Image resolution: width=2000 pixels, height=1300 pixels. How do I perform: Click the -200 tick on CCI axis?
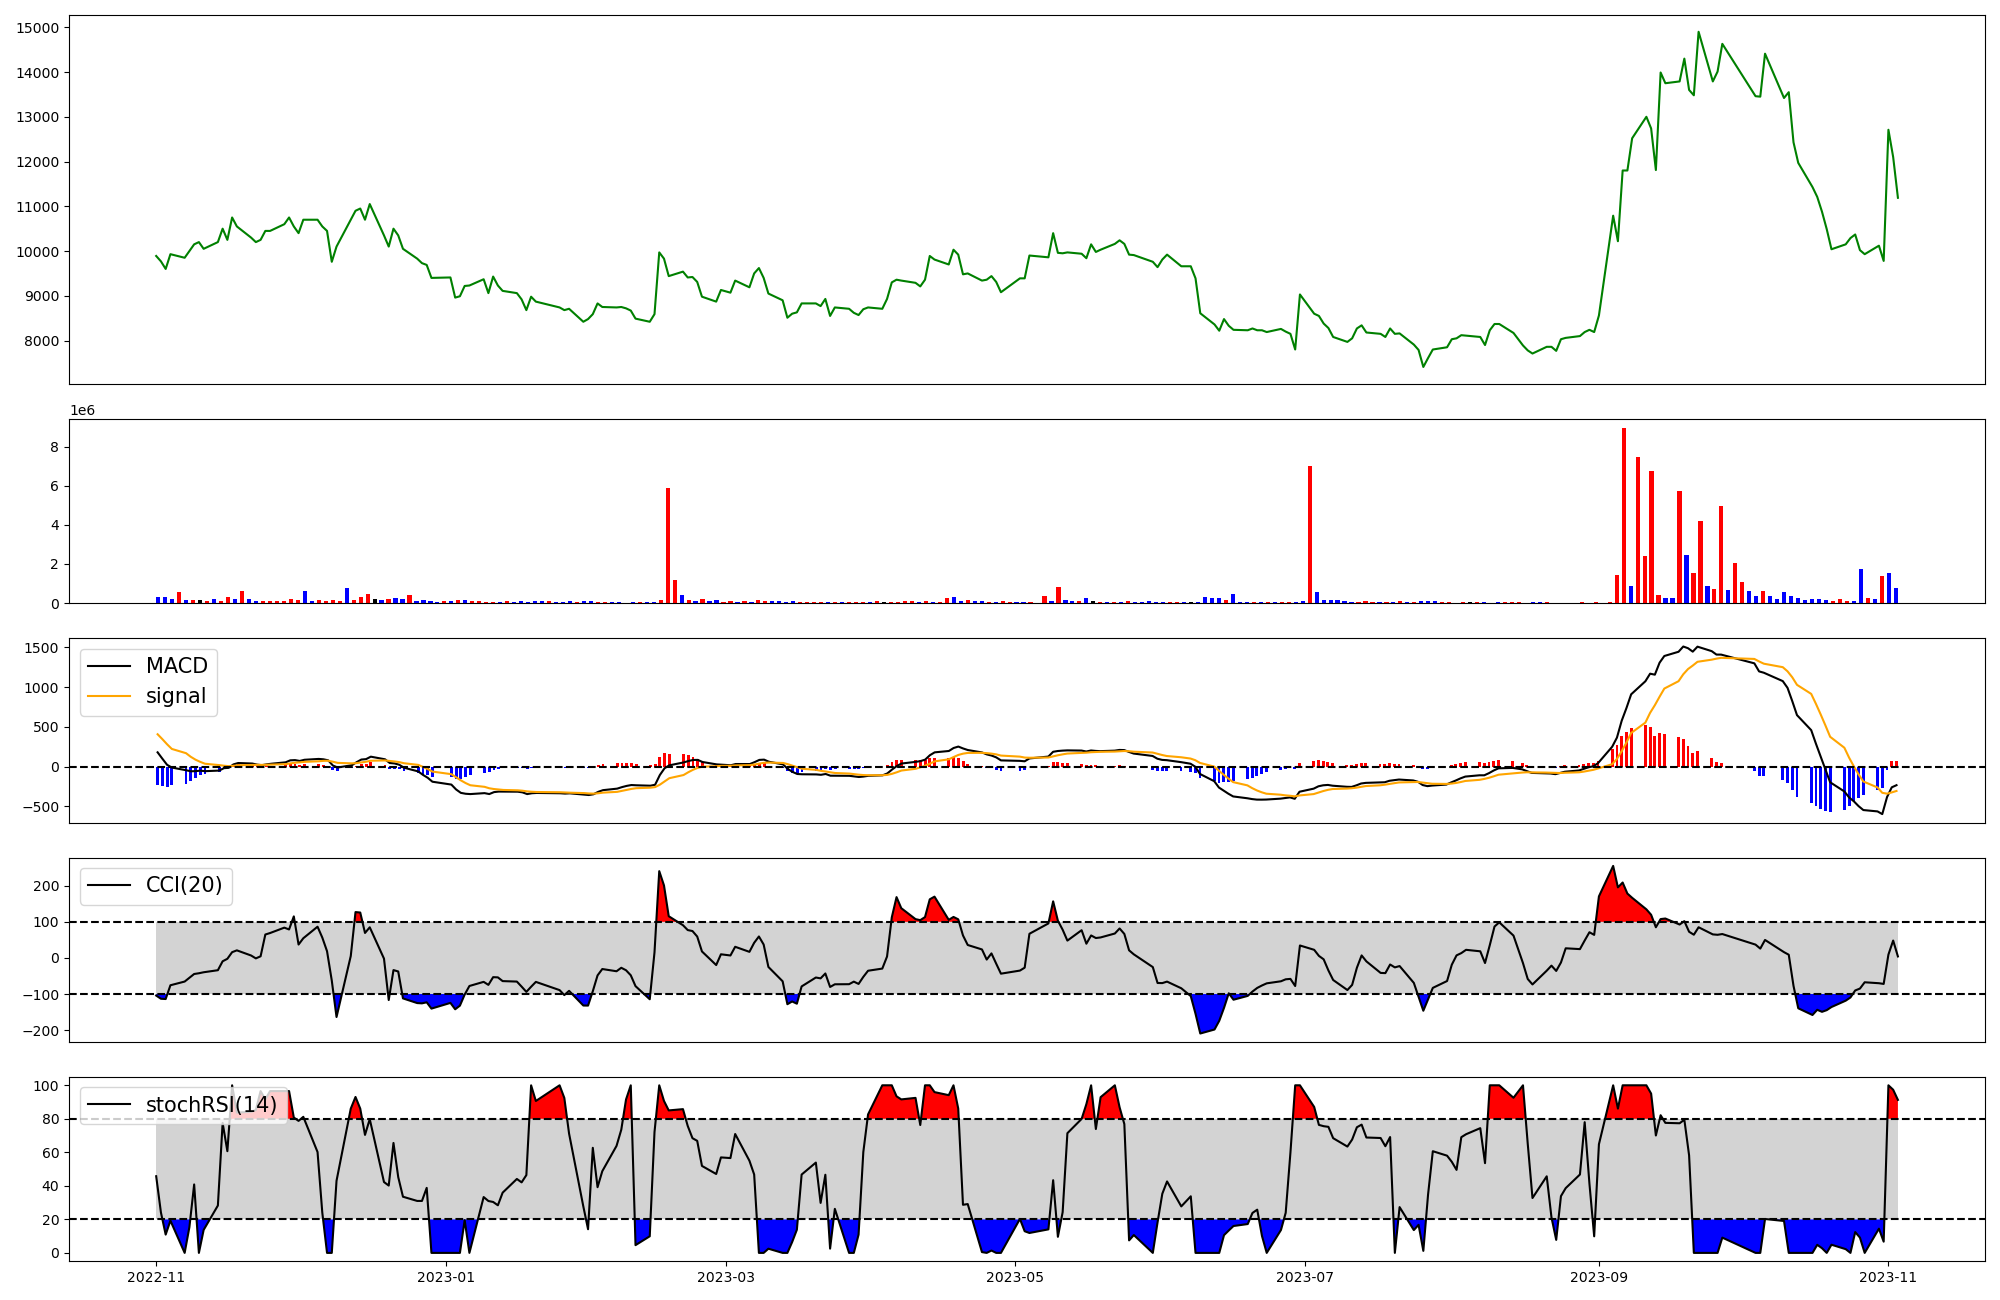[41, 1031]
